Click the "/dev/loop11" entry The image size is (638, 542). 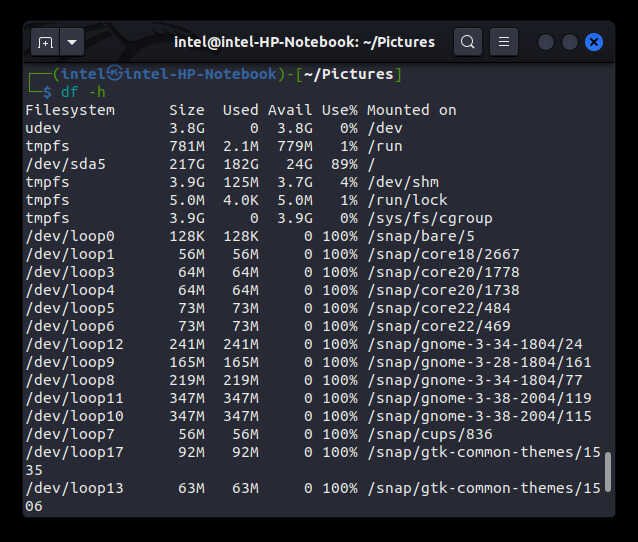click(x=74, y=398)
